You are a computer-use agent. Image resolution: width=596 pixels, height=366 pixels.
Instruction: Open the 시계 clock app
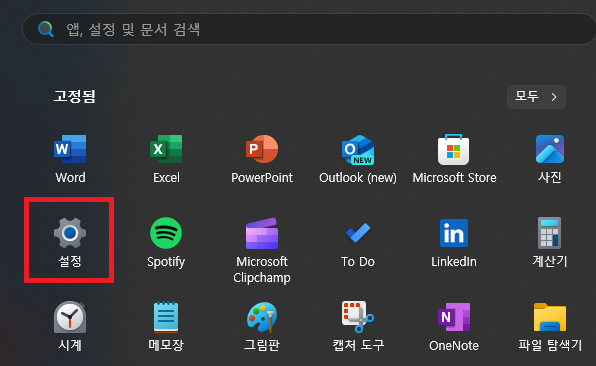[70, 326]
